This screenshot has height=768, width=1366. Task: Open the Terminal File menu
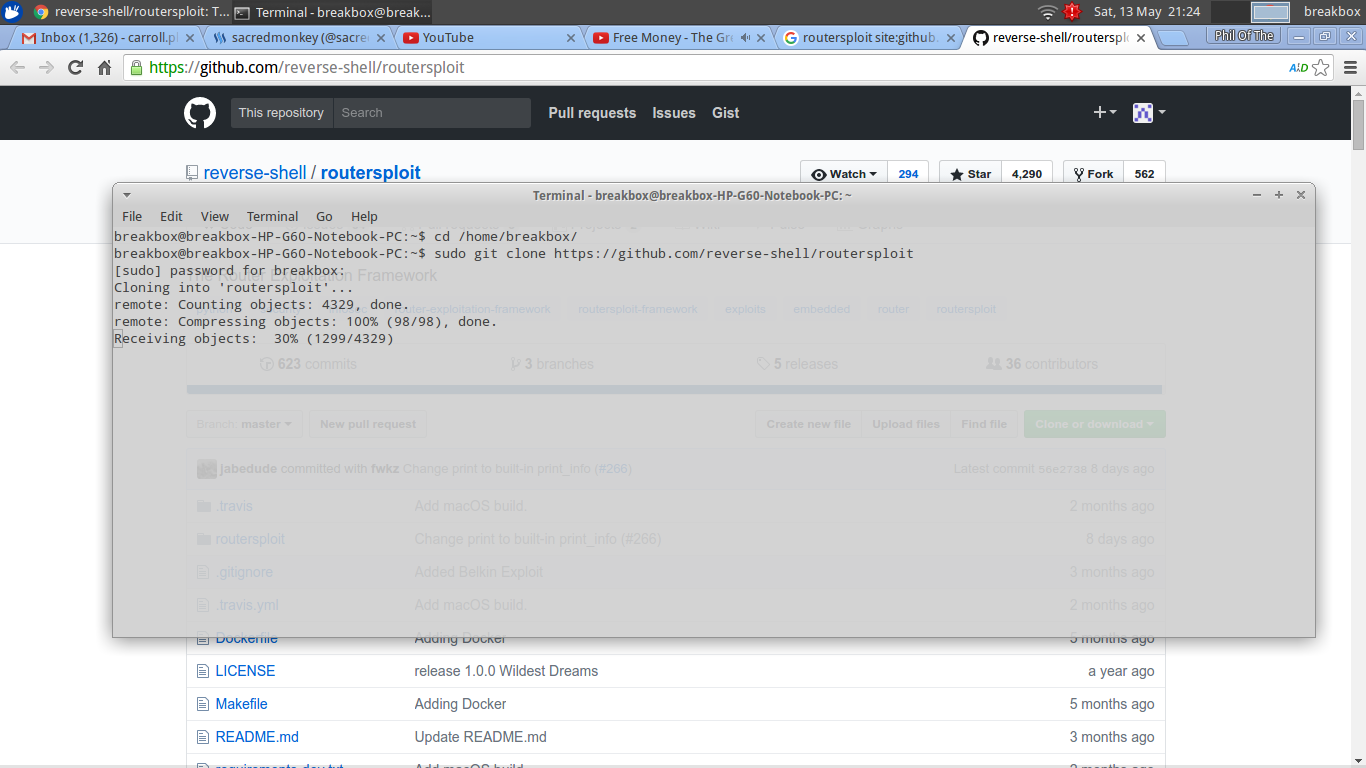[132, 216]
